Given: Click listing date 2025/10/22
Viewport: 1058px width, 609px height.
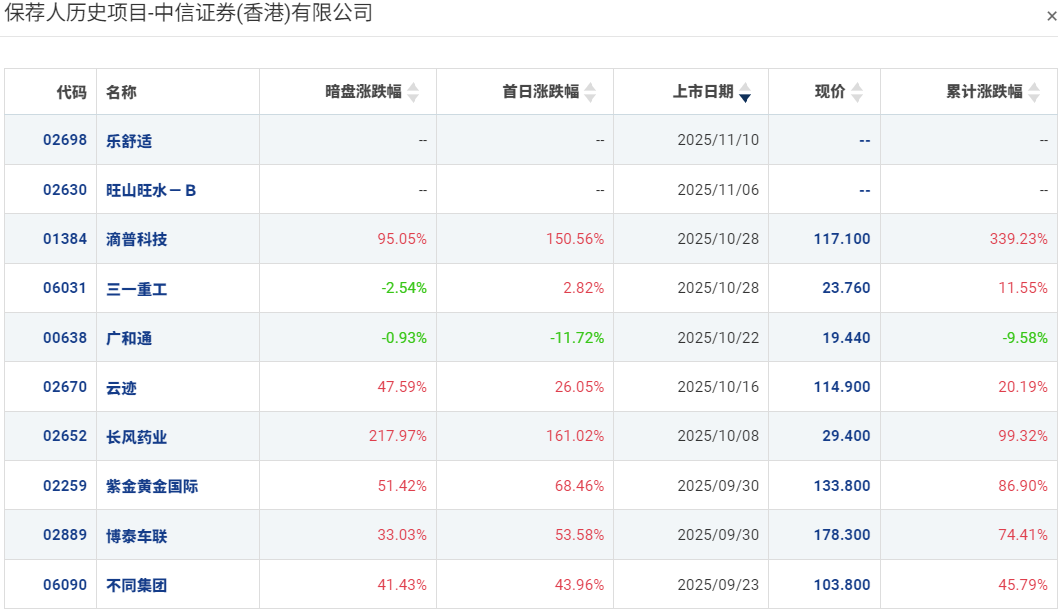Looking at the screenshot, I should [718, 338].
